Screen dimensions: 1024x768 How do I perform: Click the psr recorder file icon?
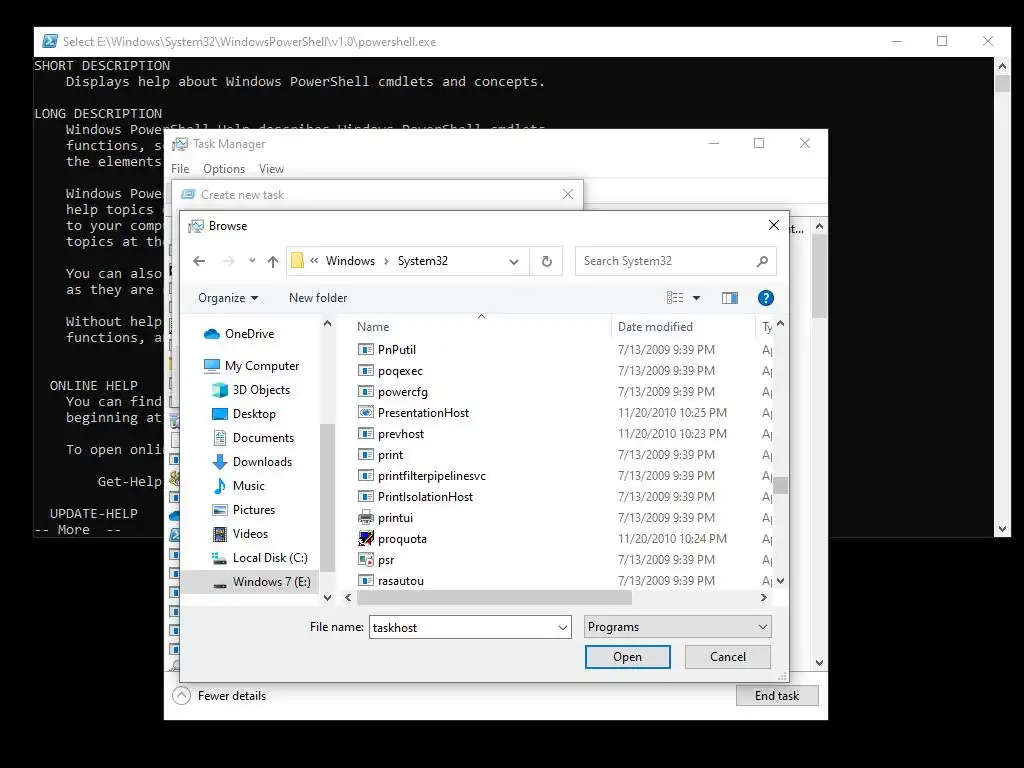[366, 560]
